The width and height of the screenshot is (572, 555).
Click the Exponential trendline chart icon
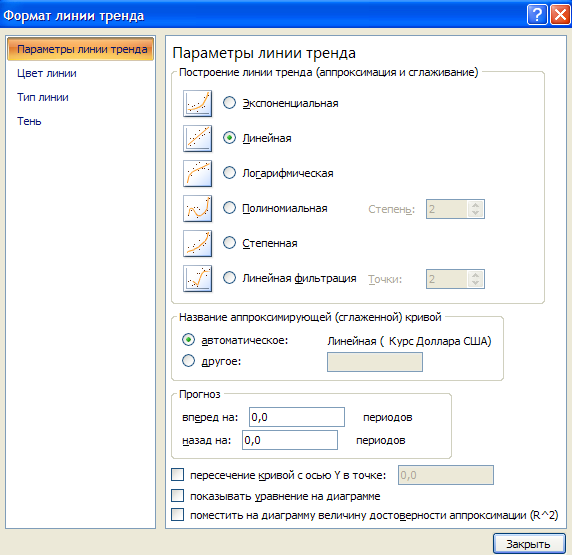pos(197,104)
